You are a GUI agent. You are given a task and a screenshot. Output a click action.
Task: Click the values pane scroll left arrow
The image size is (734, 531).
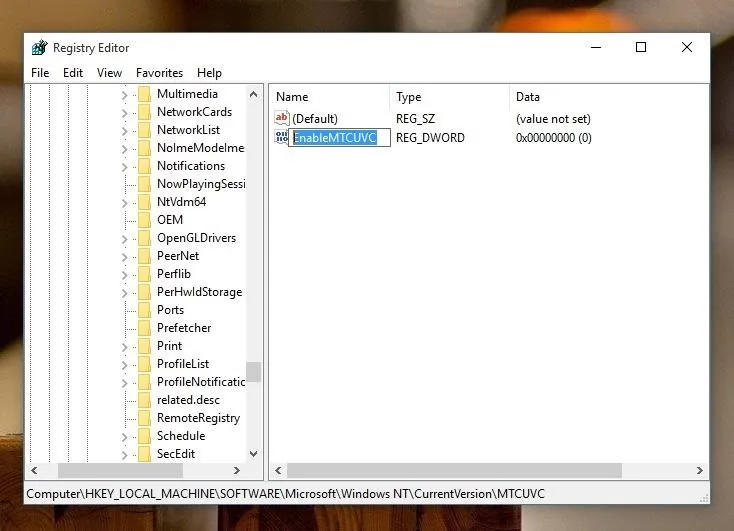tap(279, 470)
